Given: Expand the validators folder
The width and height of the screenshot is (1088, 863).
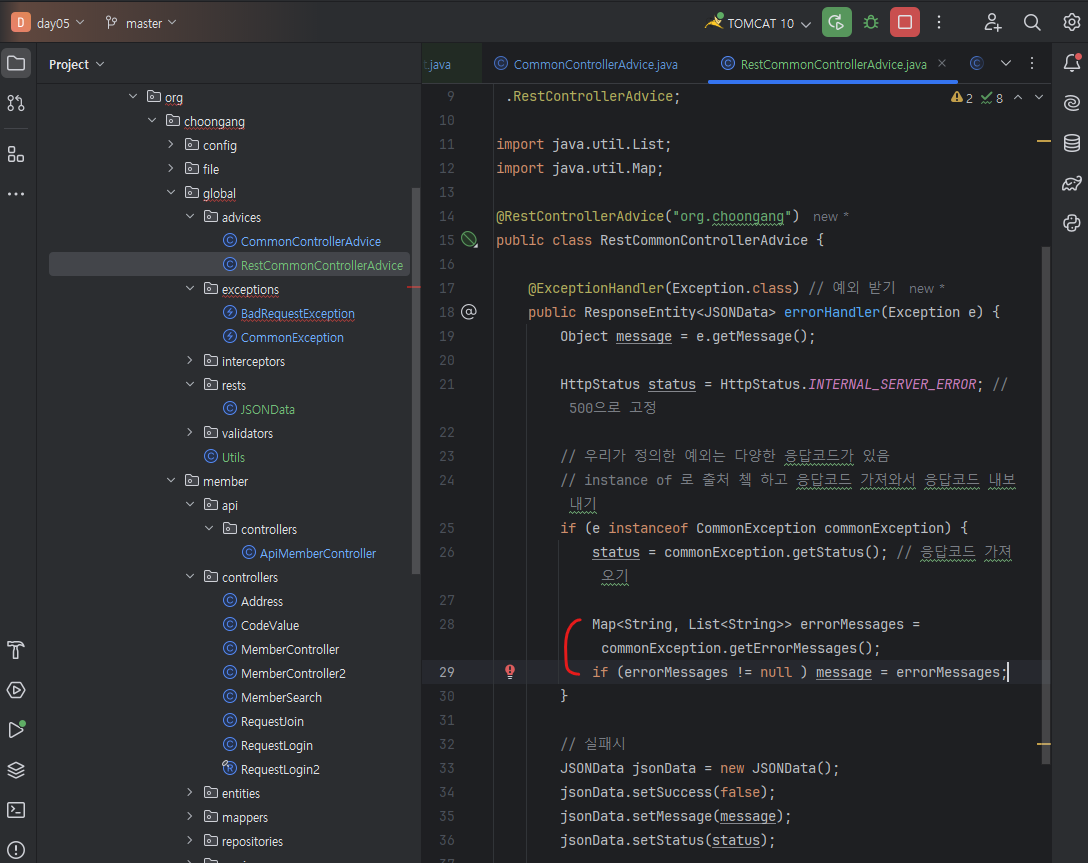Looking at the screenshot, I should [x=189, y=433].
